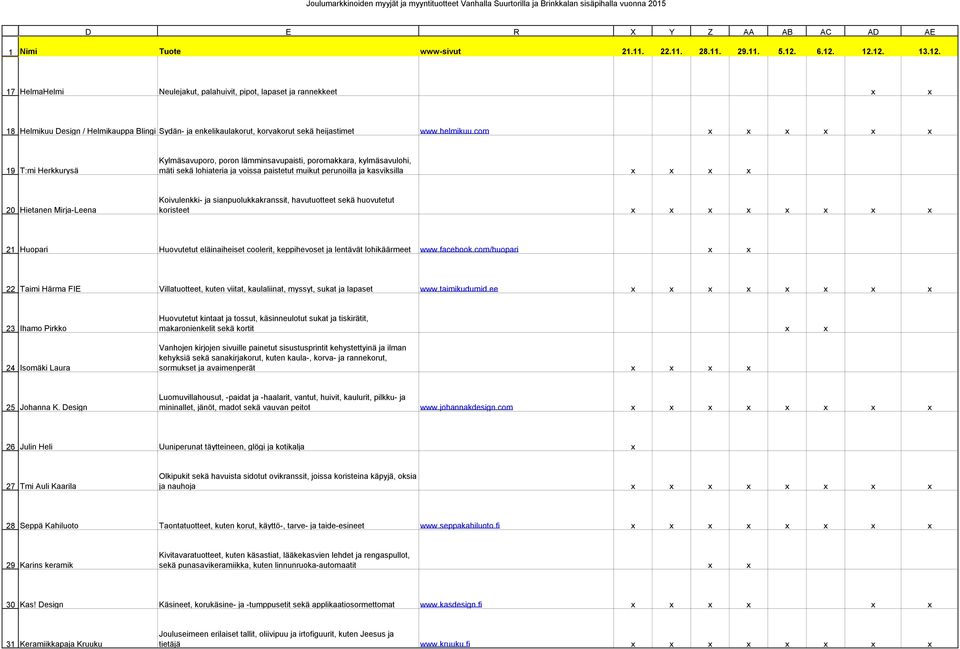Viewport: 960px width, 649px height.
Task: Click the x in Karins keramik's 29.11. column
Action: click(748, 566)
